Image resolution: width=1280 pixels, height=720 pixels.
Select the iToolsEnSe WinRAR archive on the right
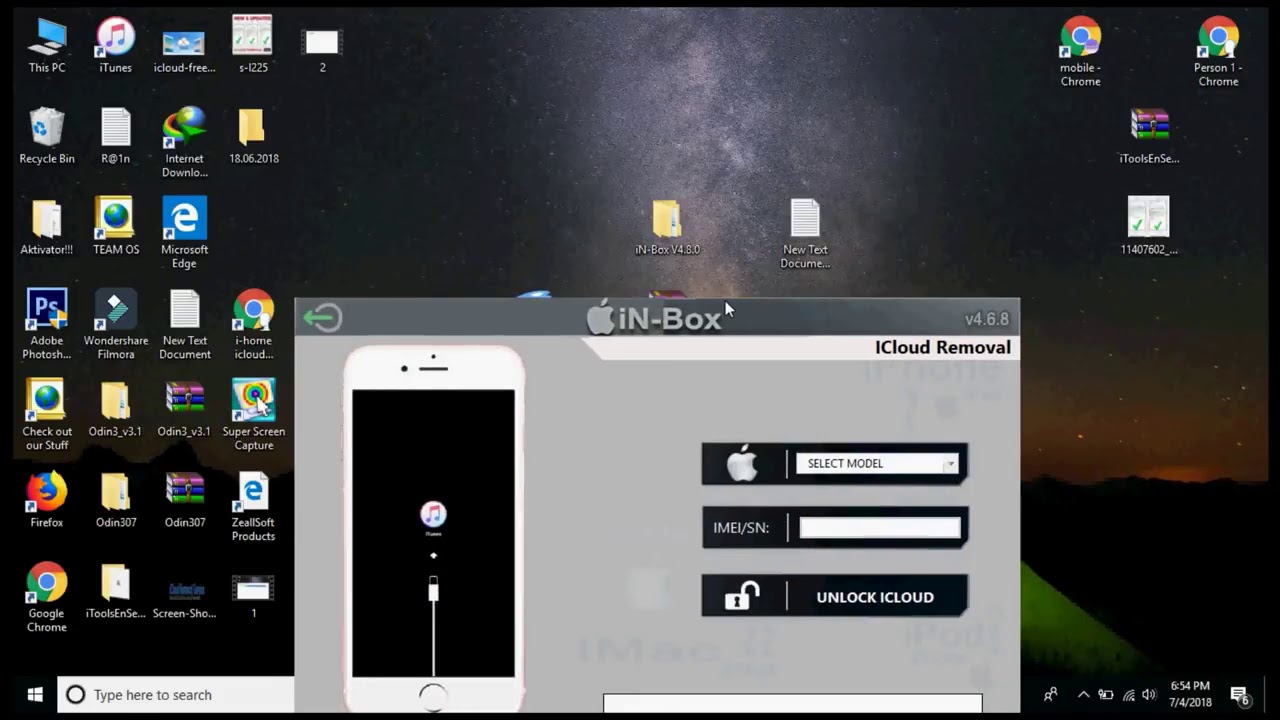[x=1149, y=137]
